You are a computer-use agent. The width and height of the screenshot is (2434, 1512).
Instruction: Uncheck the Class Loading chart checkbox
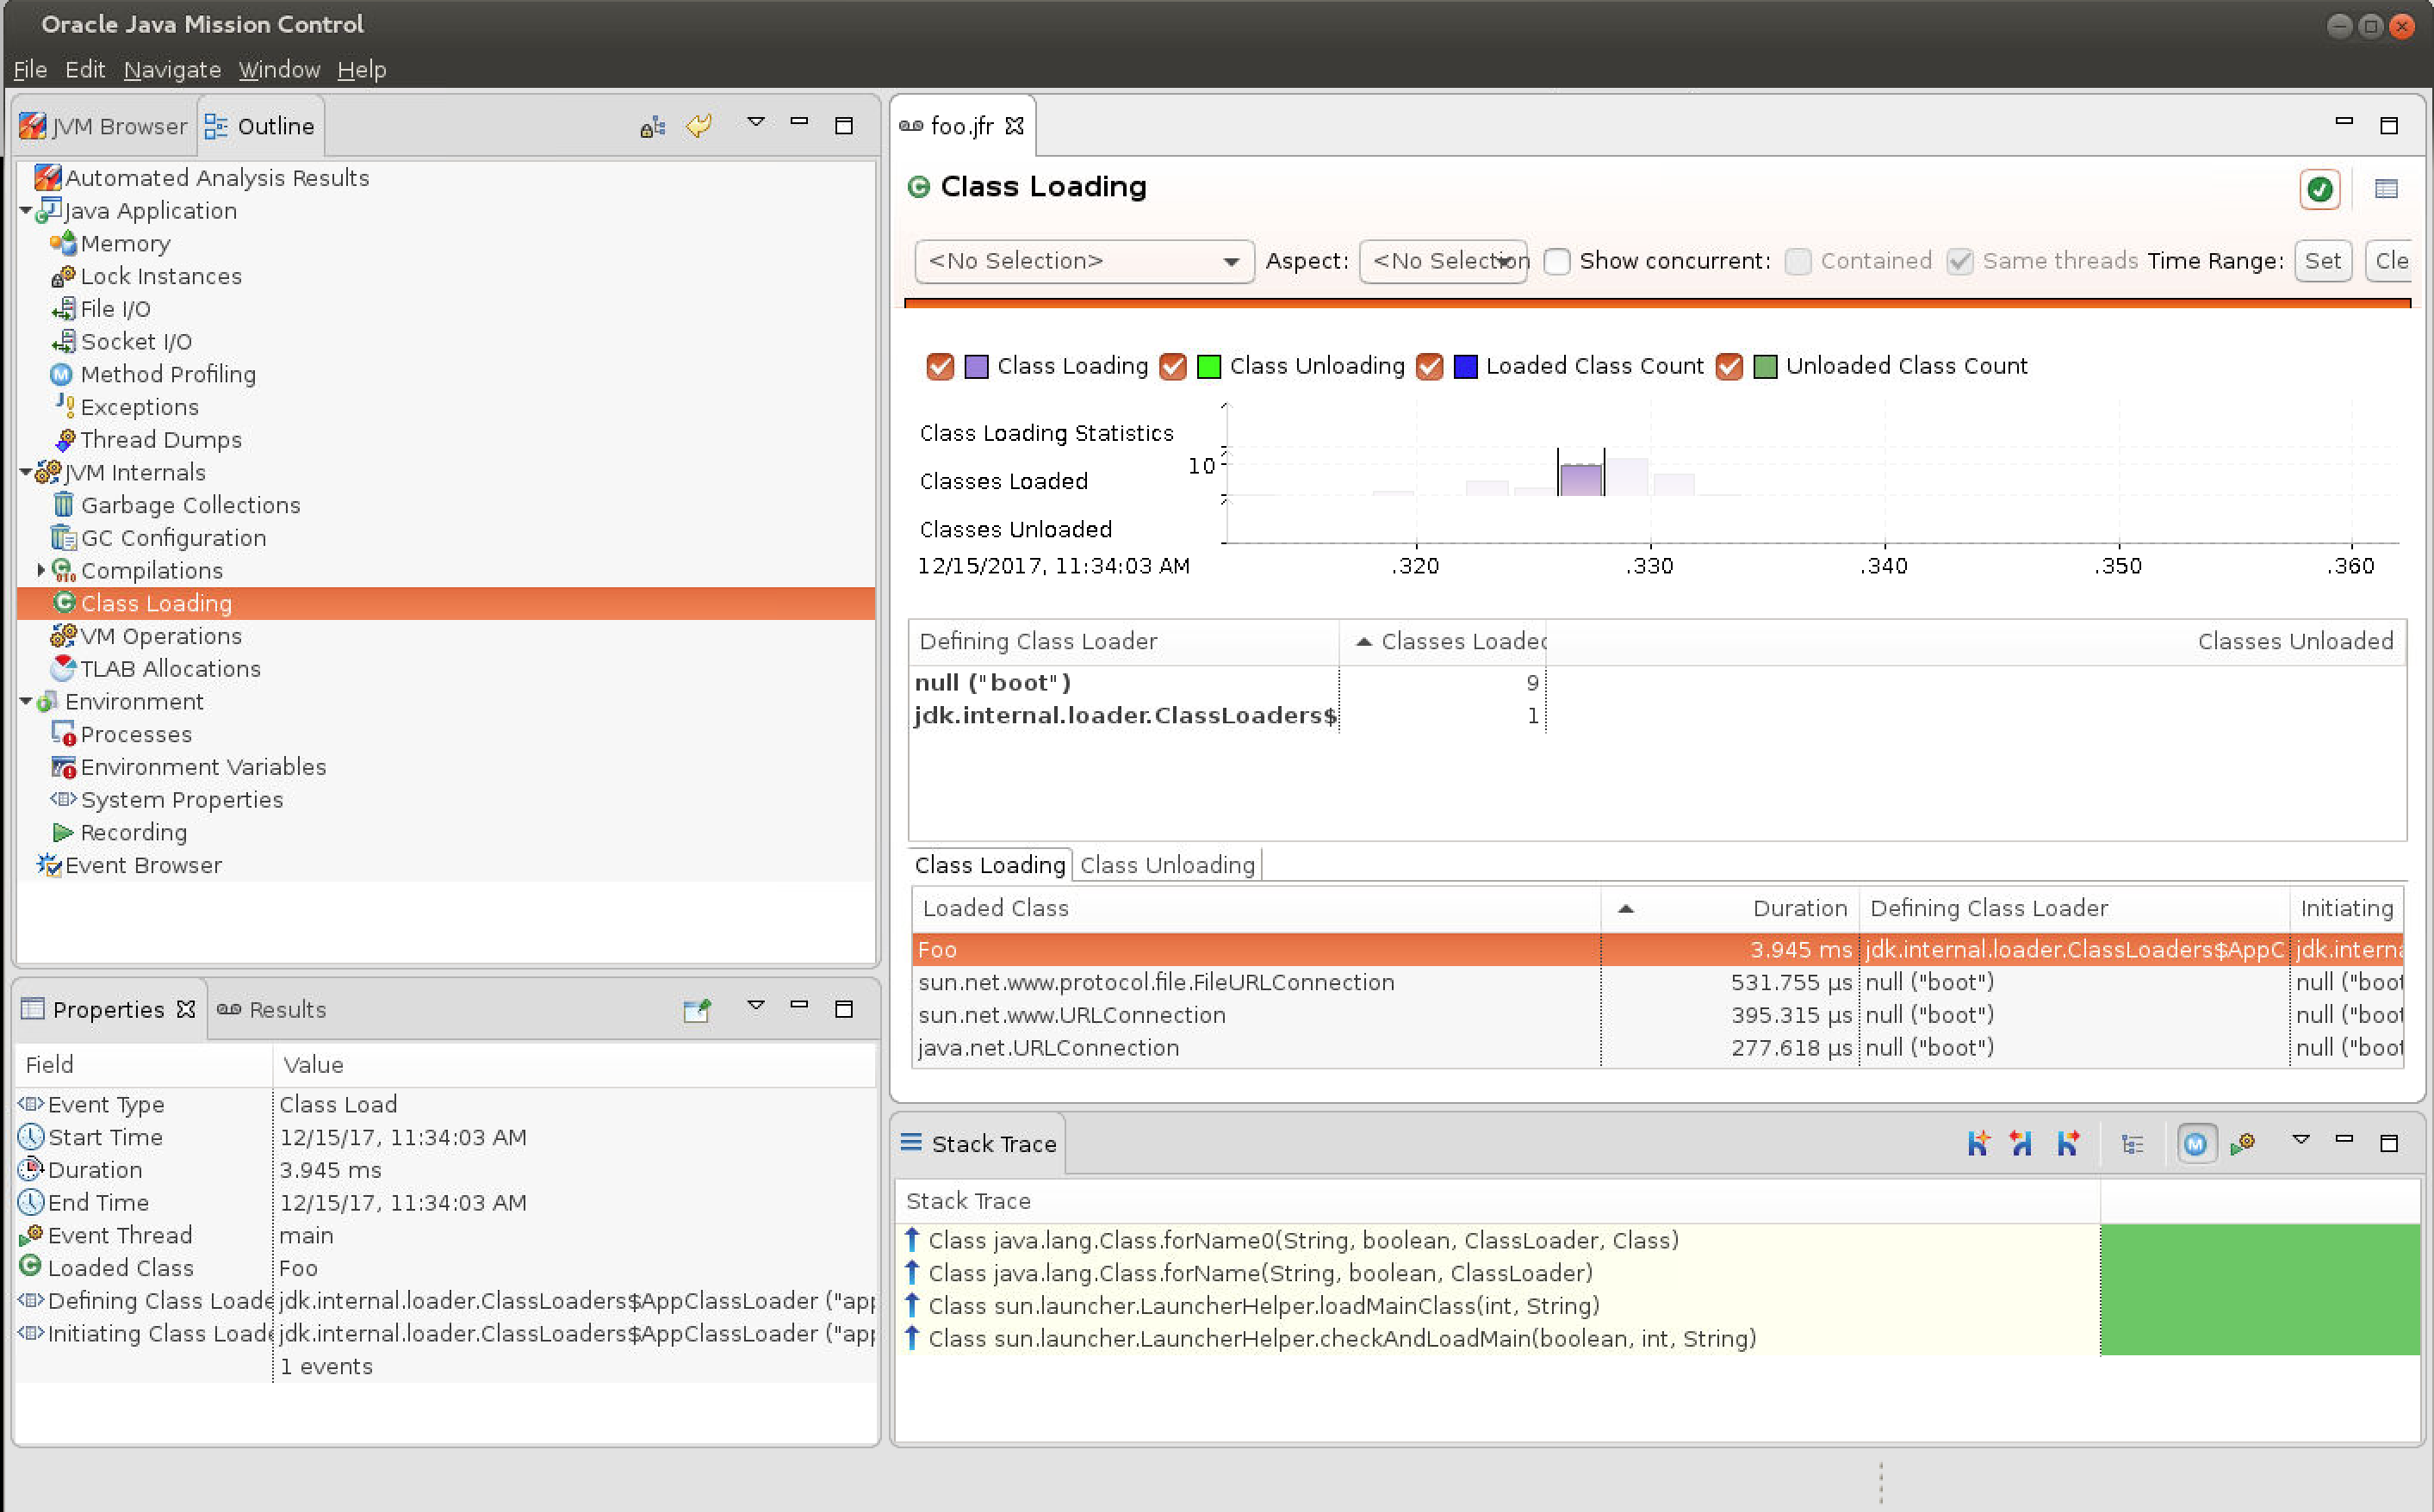point(939,366)
